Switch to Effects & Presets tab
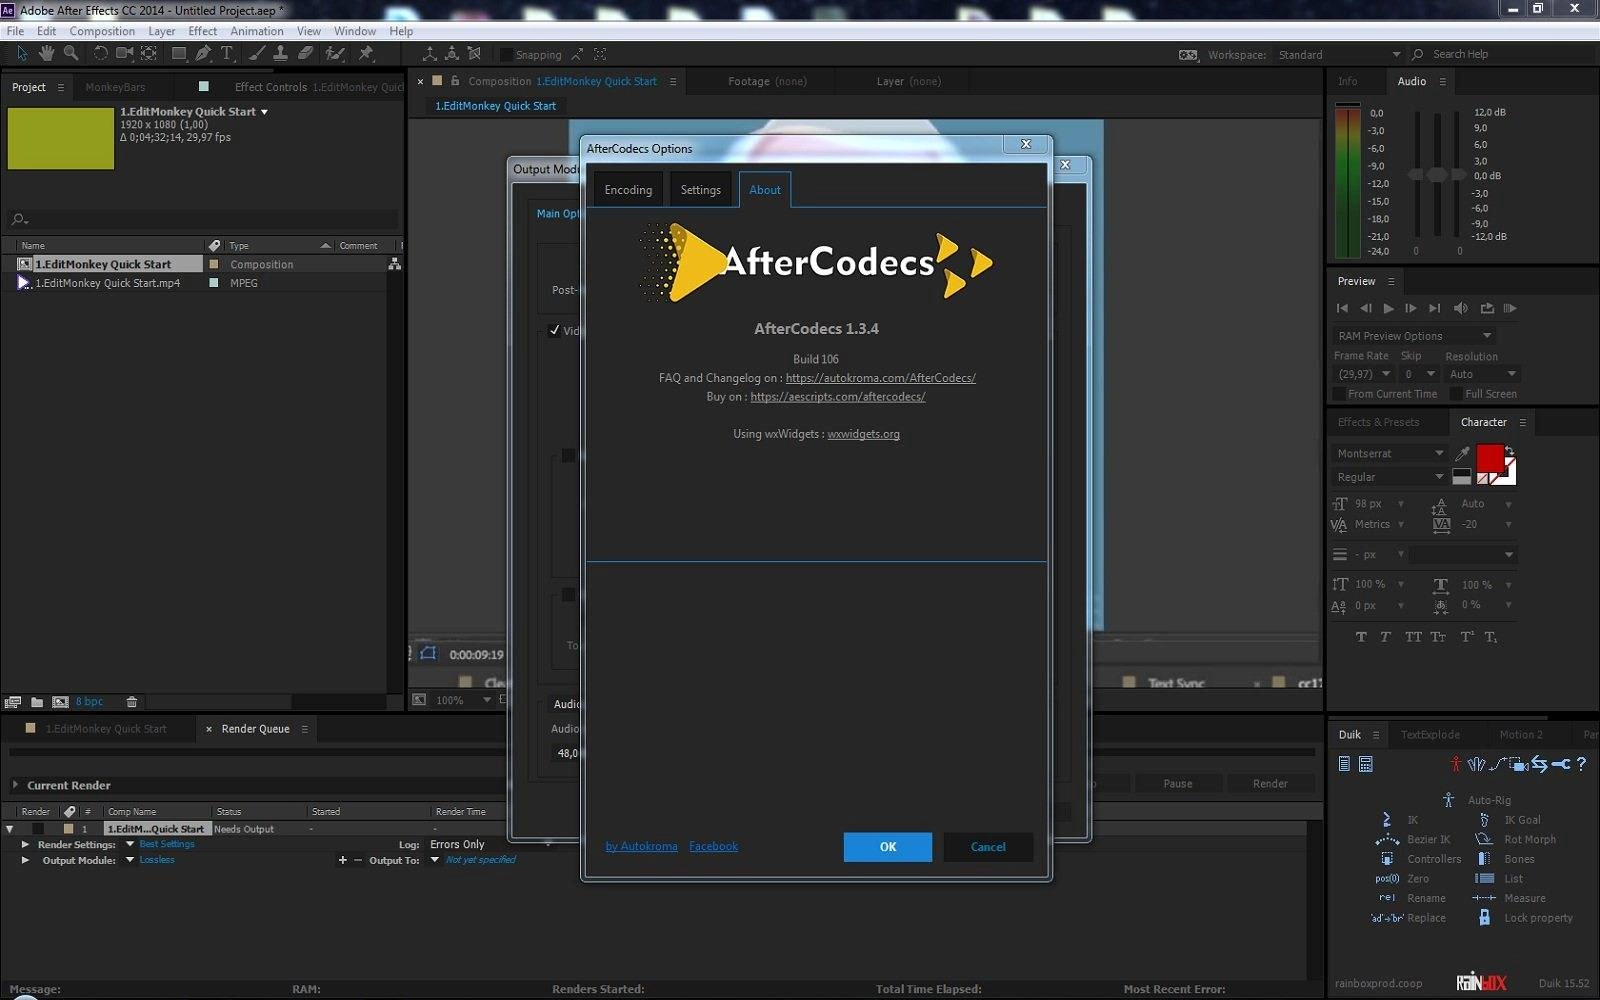Image resolution: width=1600 pixels, height=1000 pixels. tap(1378, 422)
